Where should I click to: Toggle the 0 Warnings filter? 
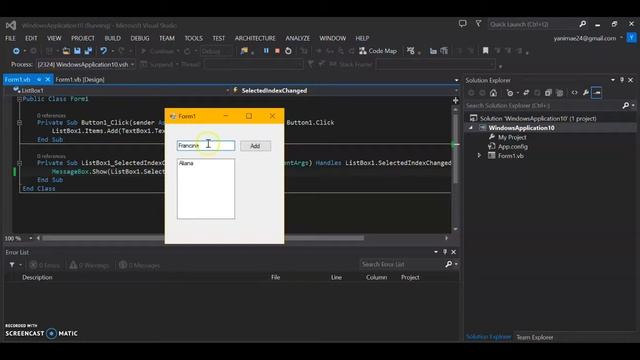(x=89, y=265)
